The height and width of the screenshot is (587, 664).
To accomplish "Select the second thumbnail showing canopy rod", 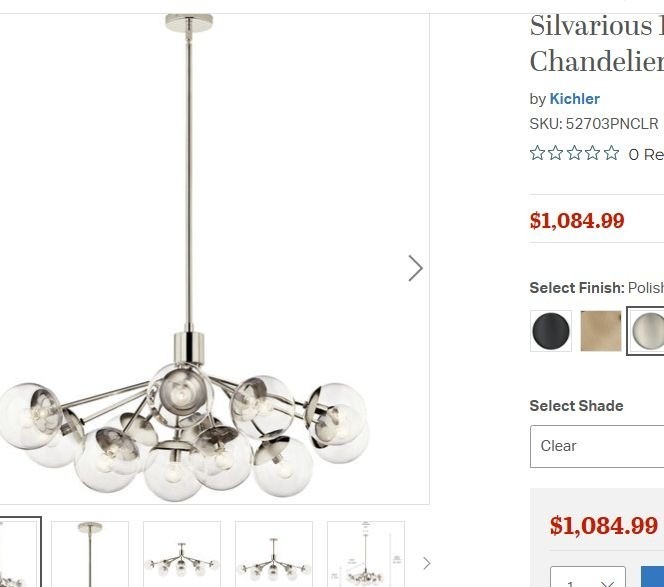I will pos(90,554).
